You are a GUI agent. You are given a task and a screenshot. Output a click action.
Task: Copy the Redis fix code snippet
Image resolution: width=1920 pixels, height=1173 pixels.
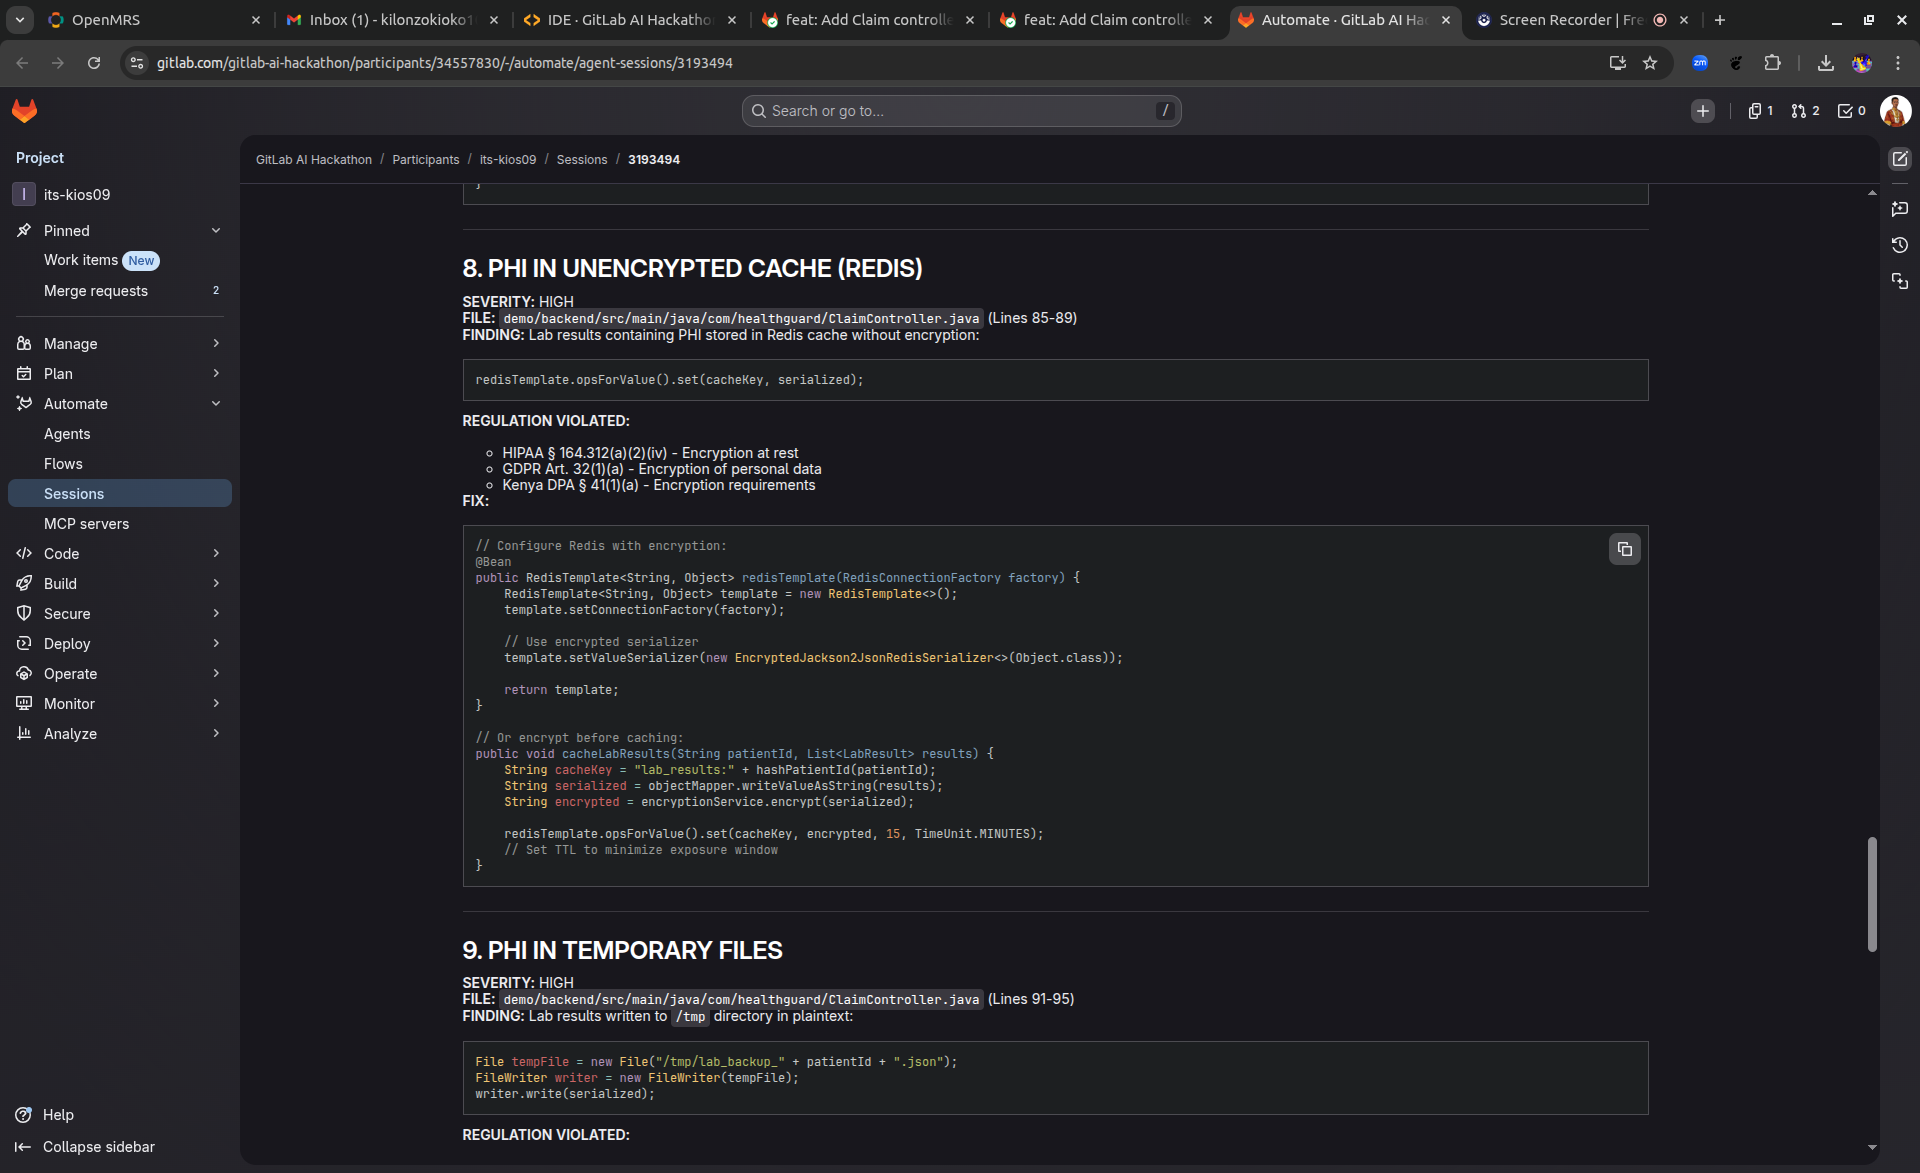(1624, 549)
